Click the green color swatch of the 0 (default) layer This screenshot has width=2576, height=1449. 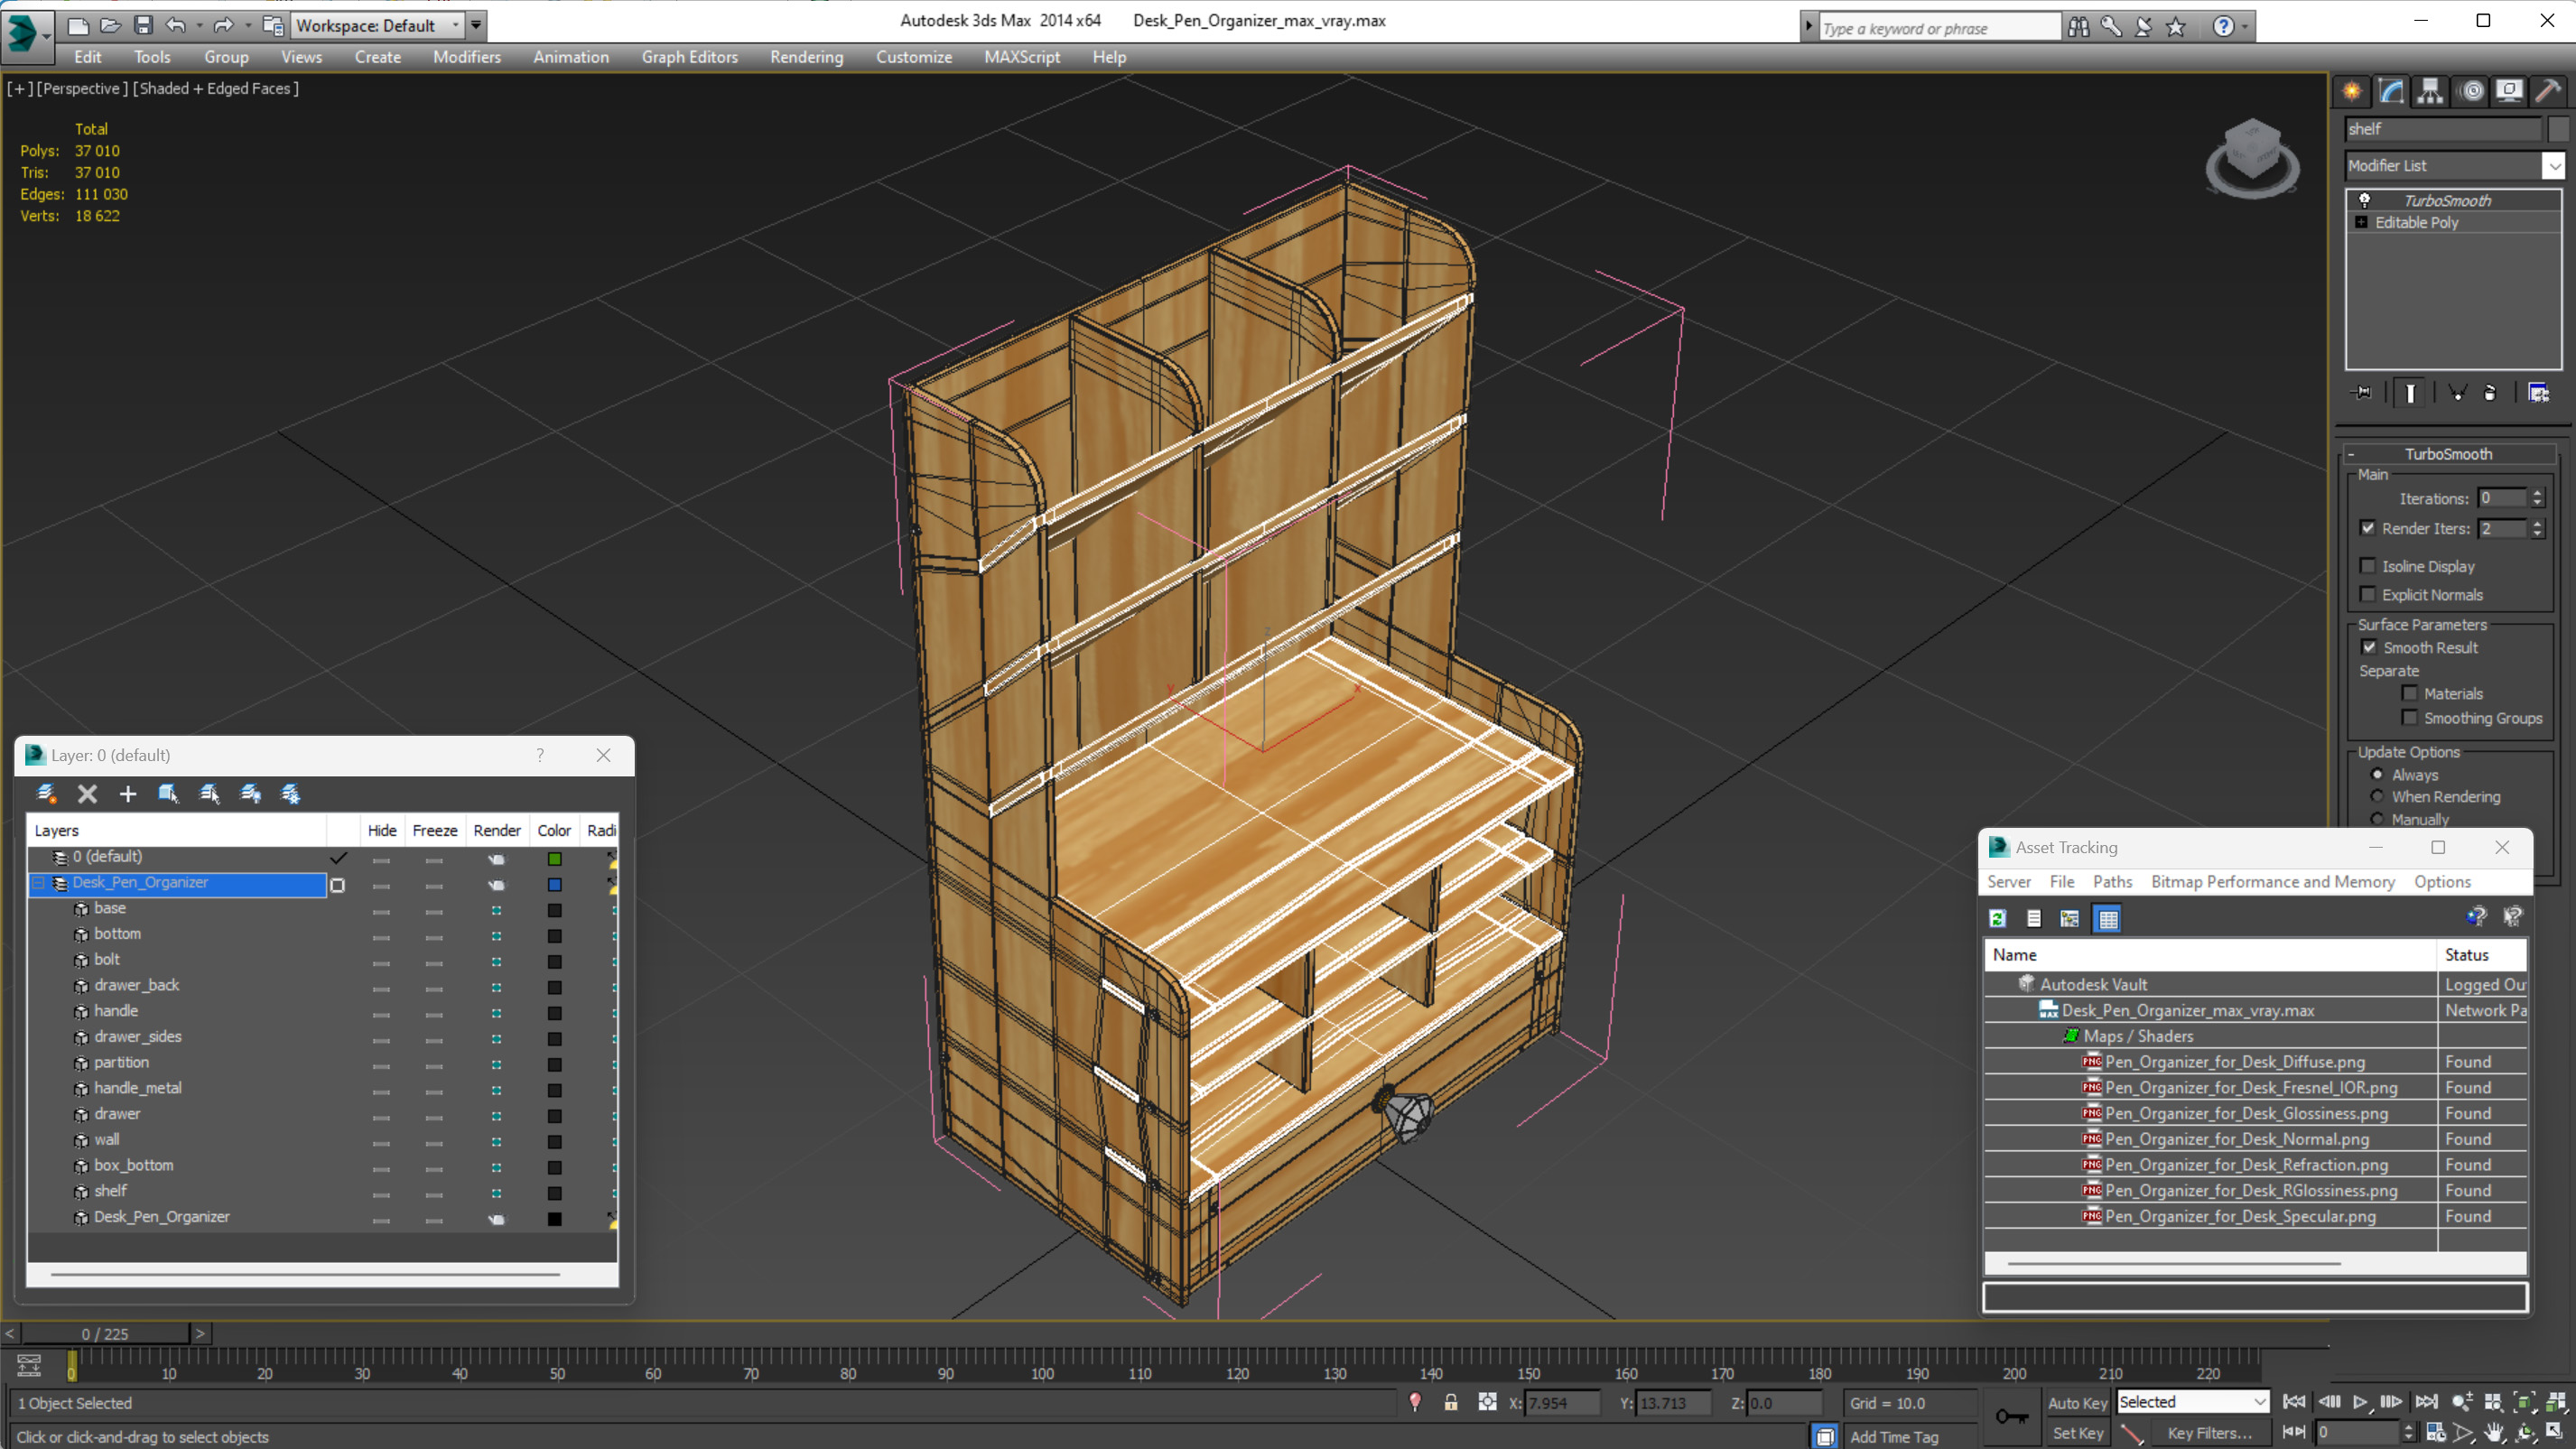(x=554, y=859)
